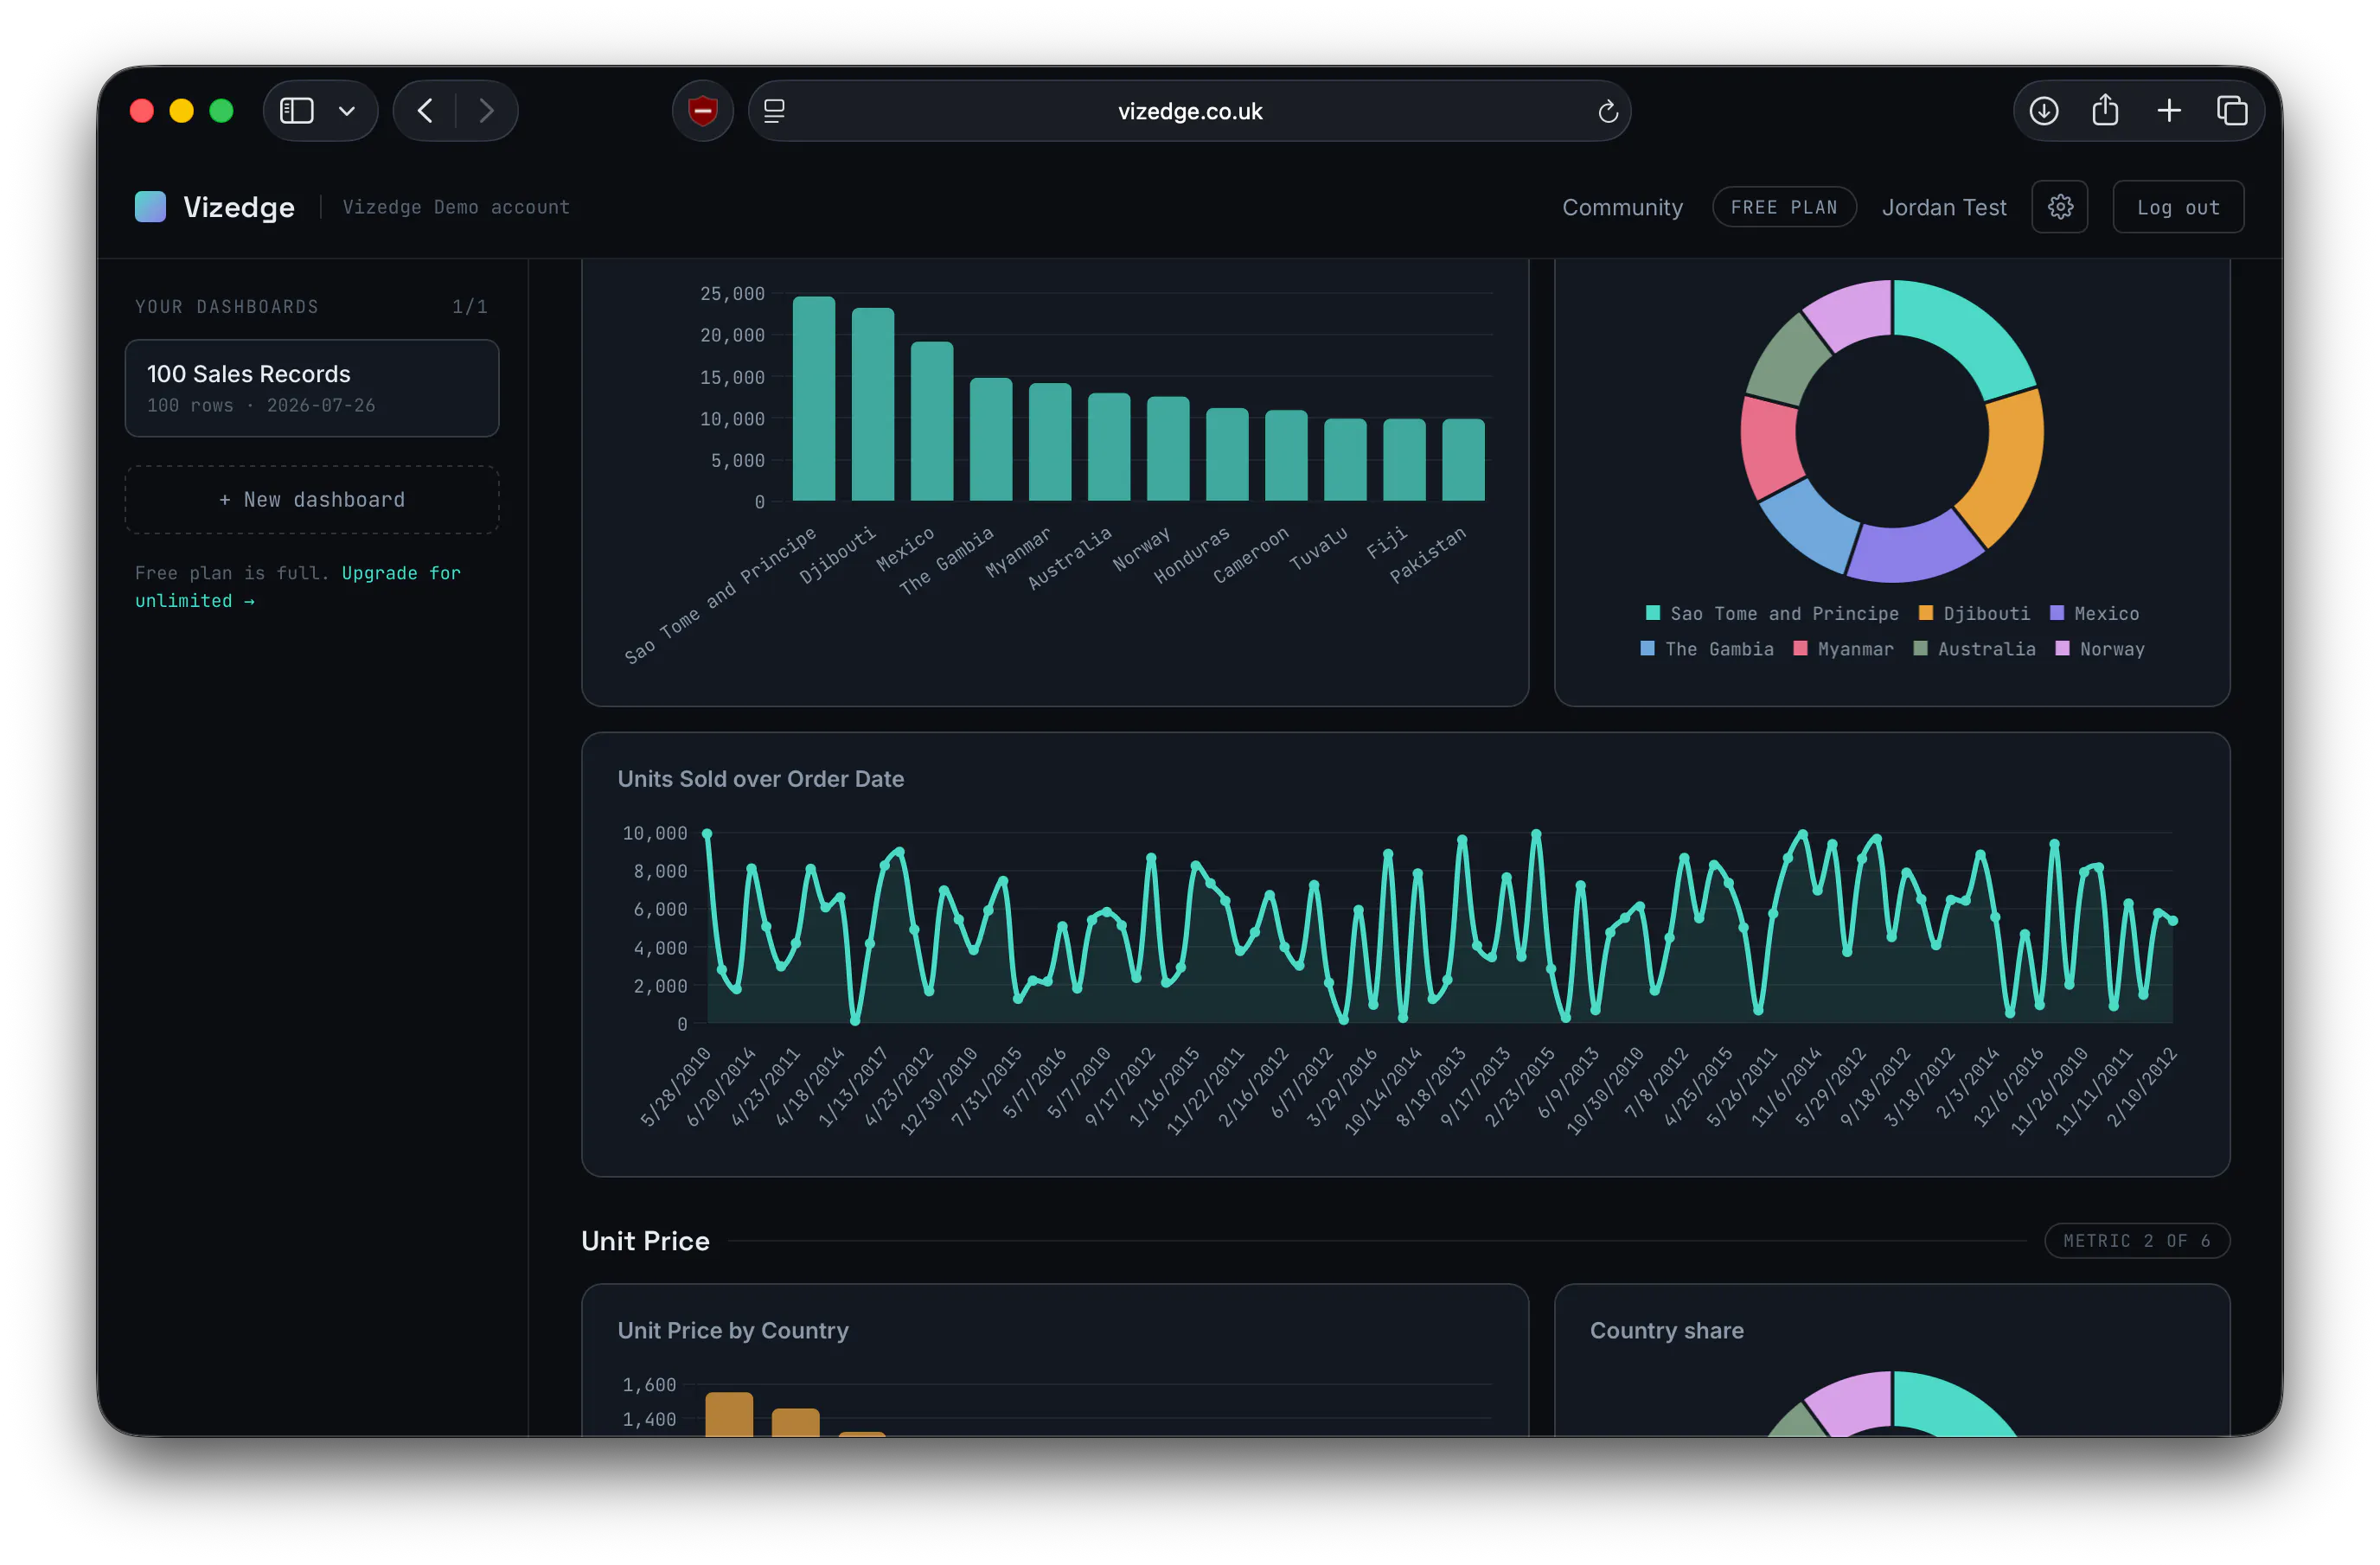The height and width of the screenshot is (1565, 2380).
Task: Toggle the Myanmar legend entry
Action: 1843,649
